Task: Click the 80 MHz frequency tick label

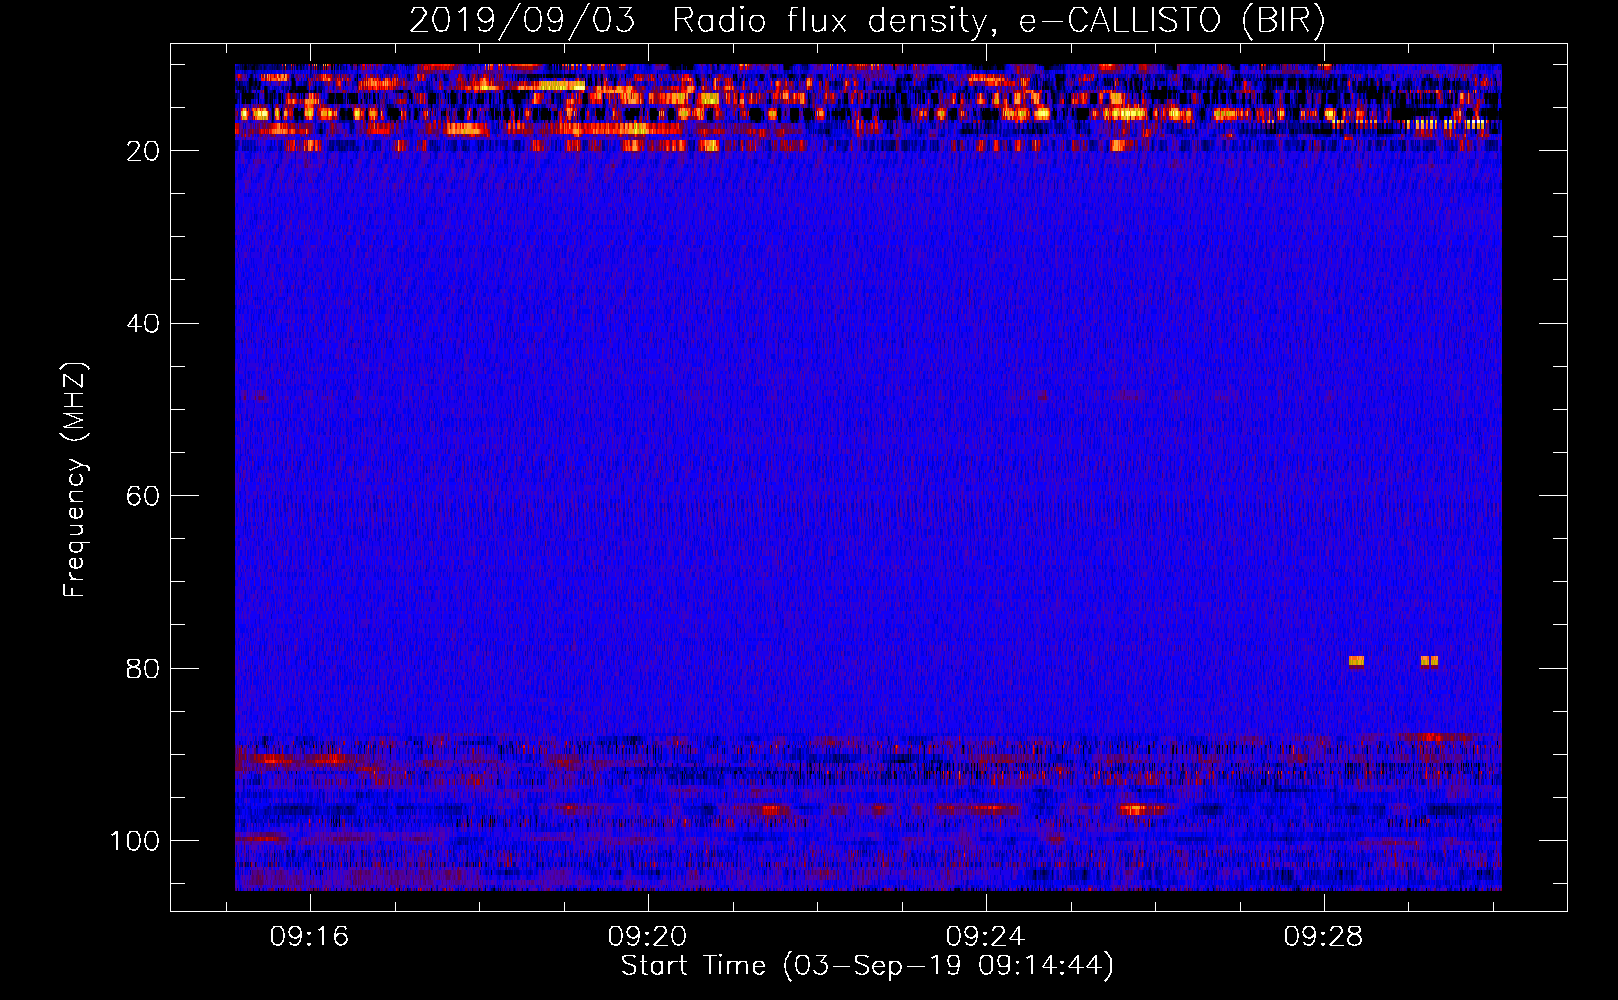Action: tap(144, 669)
